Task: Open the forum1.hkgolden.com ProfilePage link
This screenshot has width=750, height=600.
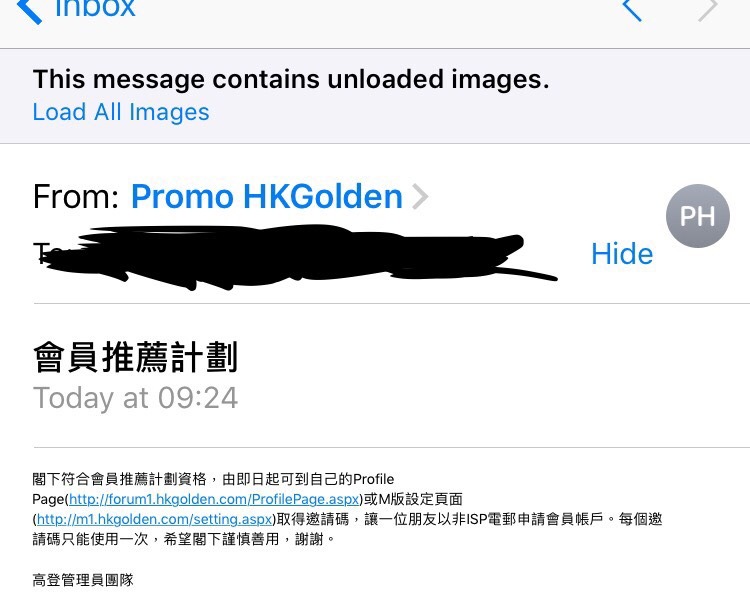Action: coord(214,500)
